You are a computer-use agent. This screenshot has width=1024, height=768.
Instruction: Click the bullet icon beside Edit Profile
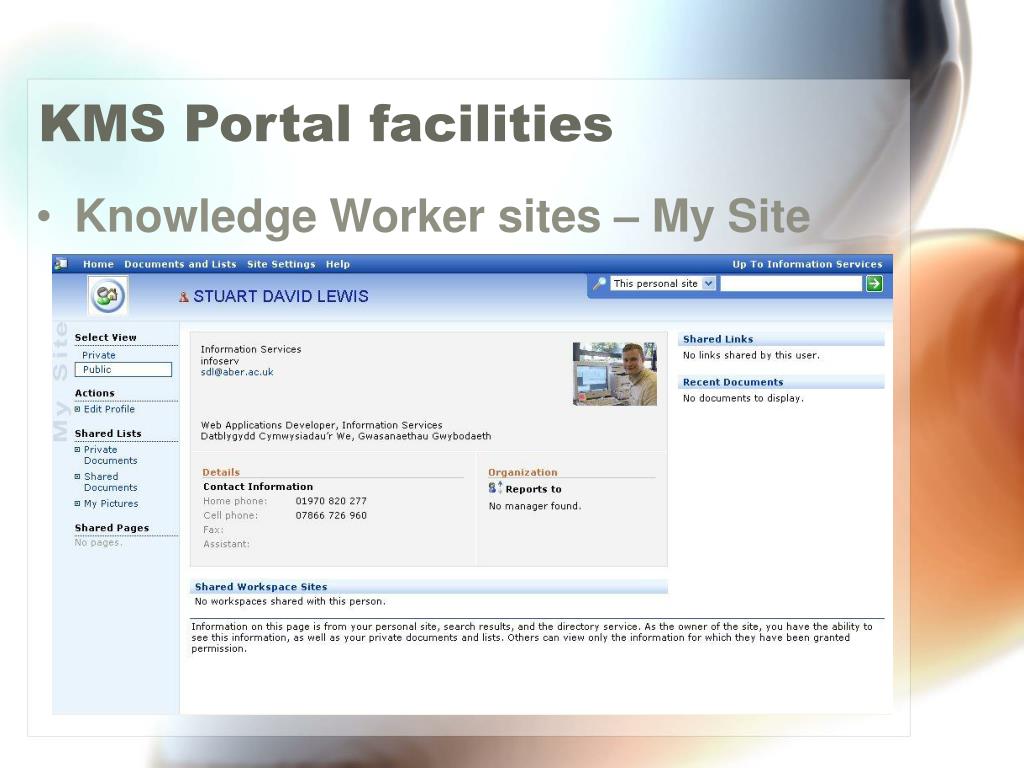(x=78, y=409)
